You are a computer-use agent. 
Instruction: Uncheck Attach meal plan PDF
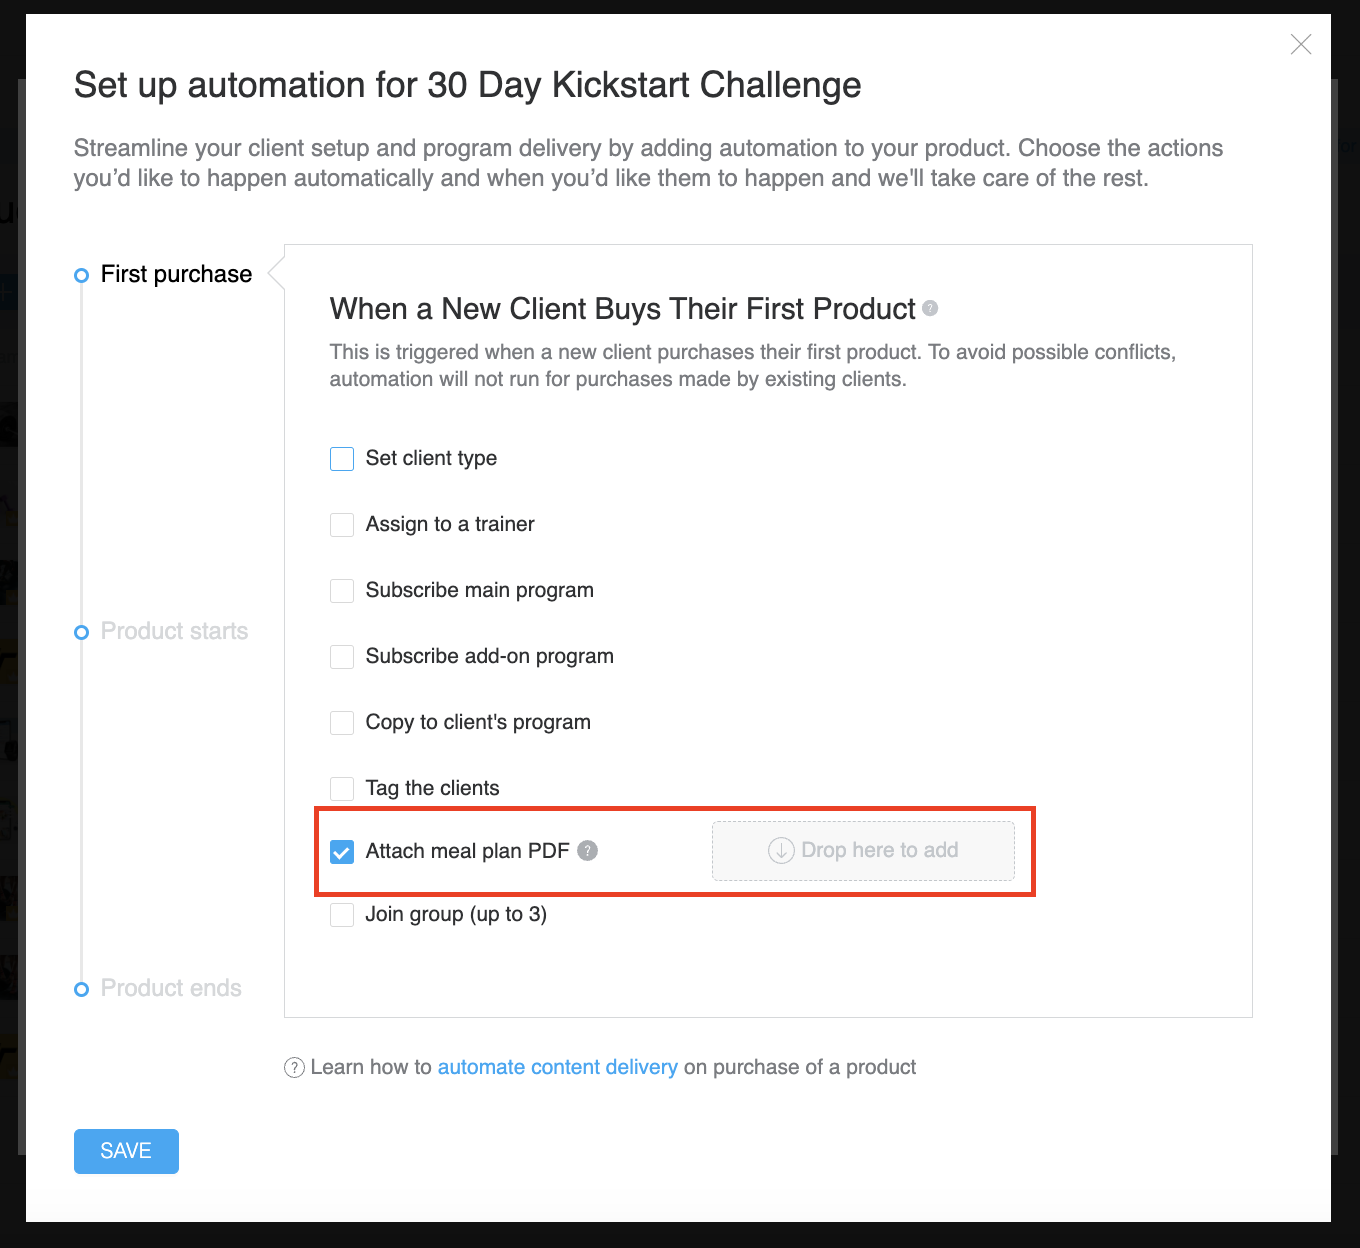(x=342, y=852)
